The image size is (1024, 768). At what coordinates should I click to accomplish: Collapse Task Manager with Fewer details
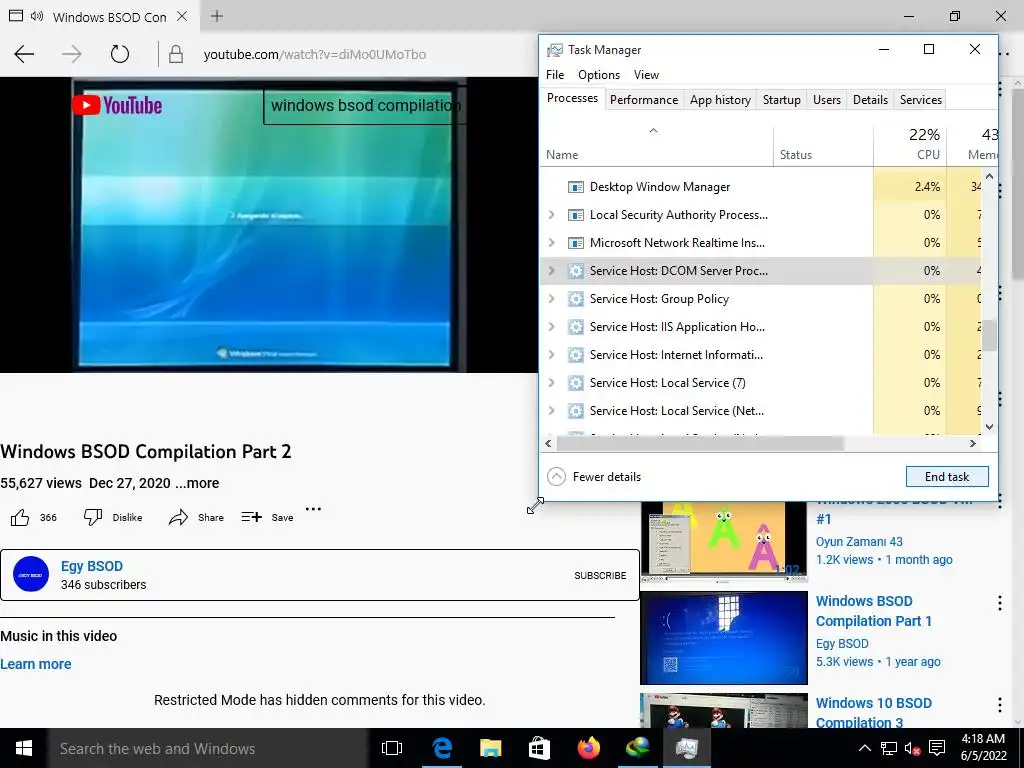click(594, 477)
